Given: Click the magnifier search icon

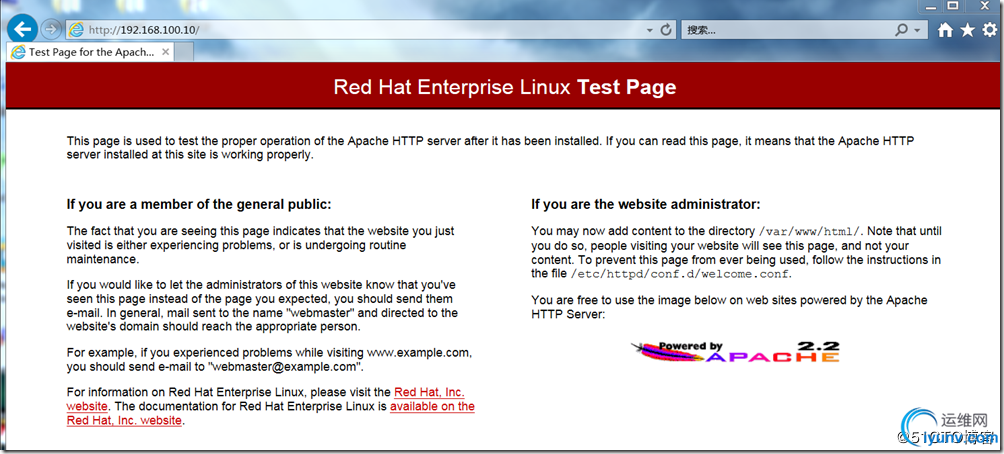Looking at the screenshot, I should pyautogui.click(x=902, y=29).
